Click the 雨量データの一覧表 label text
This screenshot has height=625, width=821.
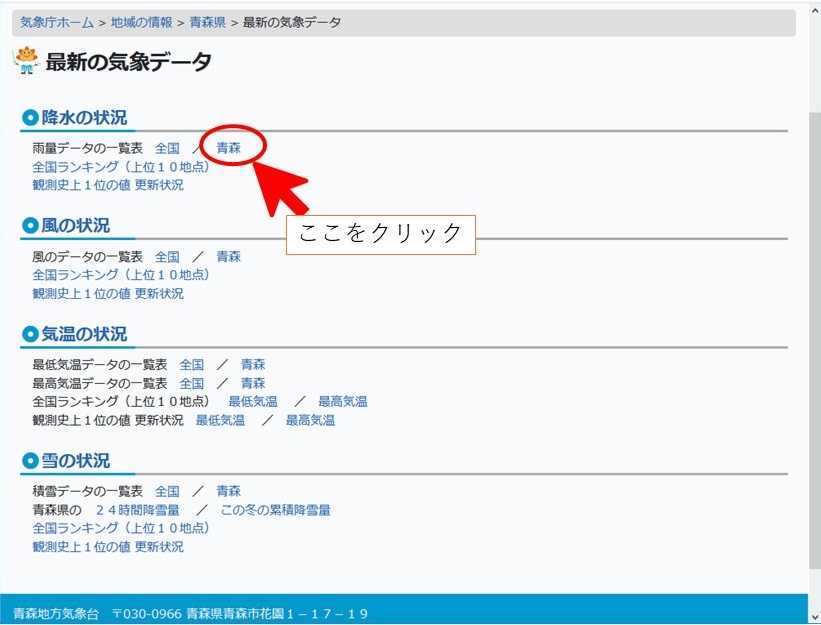[x=87, y=148]
